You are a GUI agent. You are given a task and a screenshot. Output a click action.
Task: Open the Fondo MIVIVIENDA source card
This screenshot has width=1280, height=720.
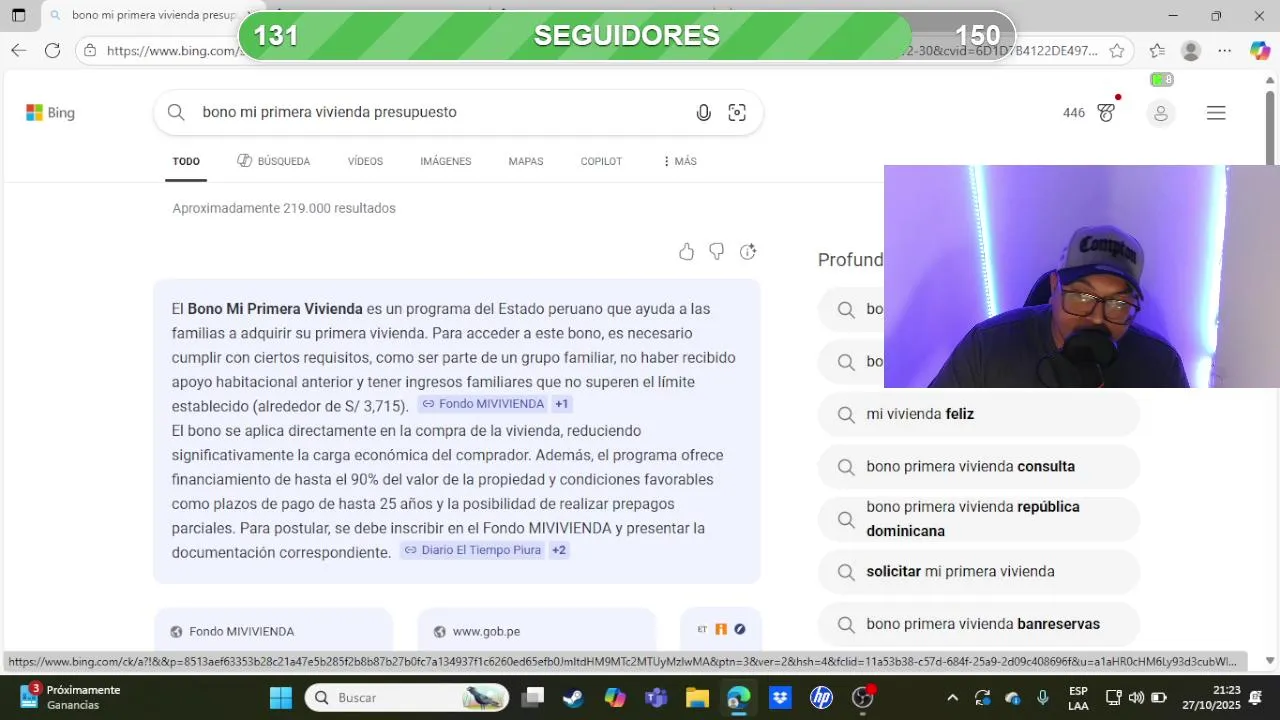click(273, 631)
